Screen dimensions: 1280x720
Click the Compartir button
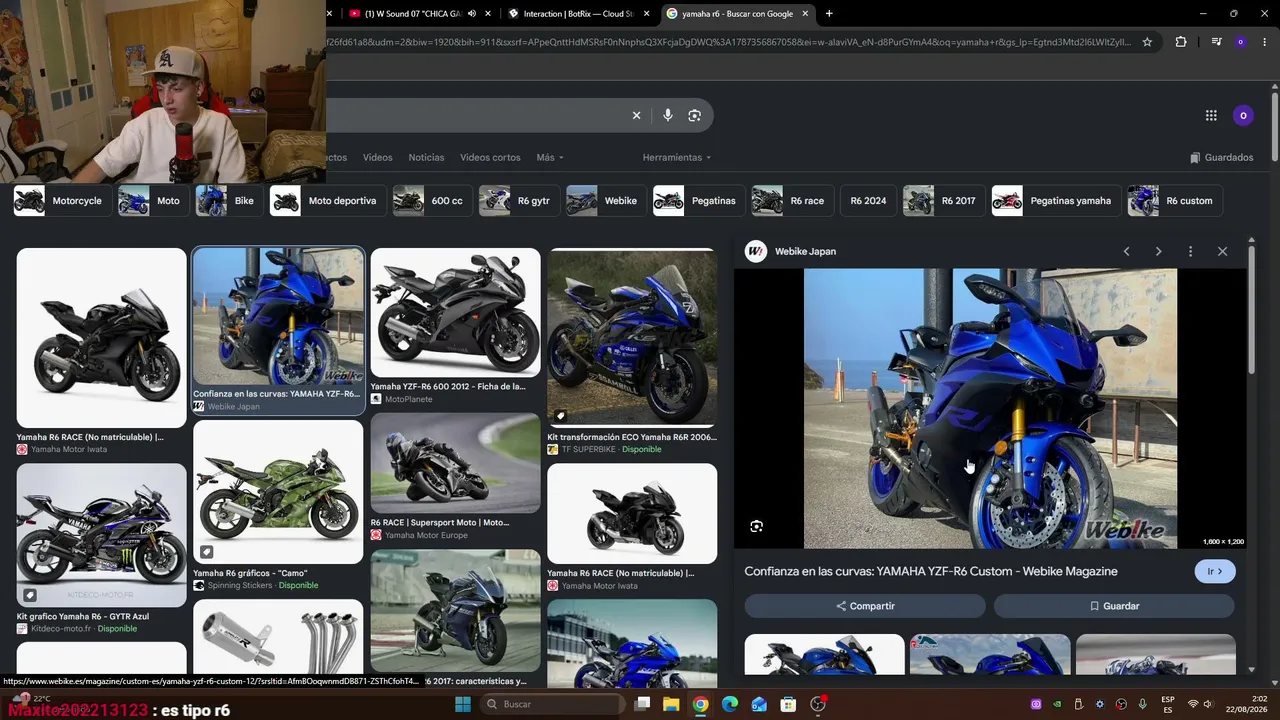pos(865,606)
